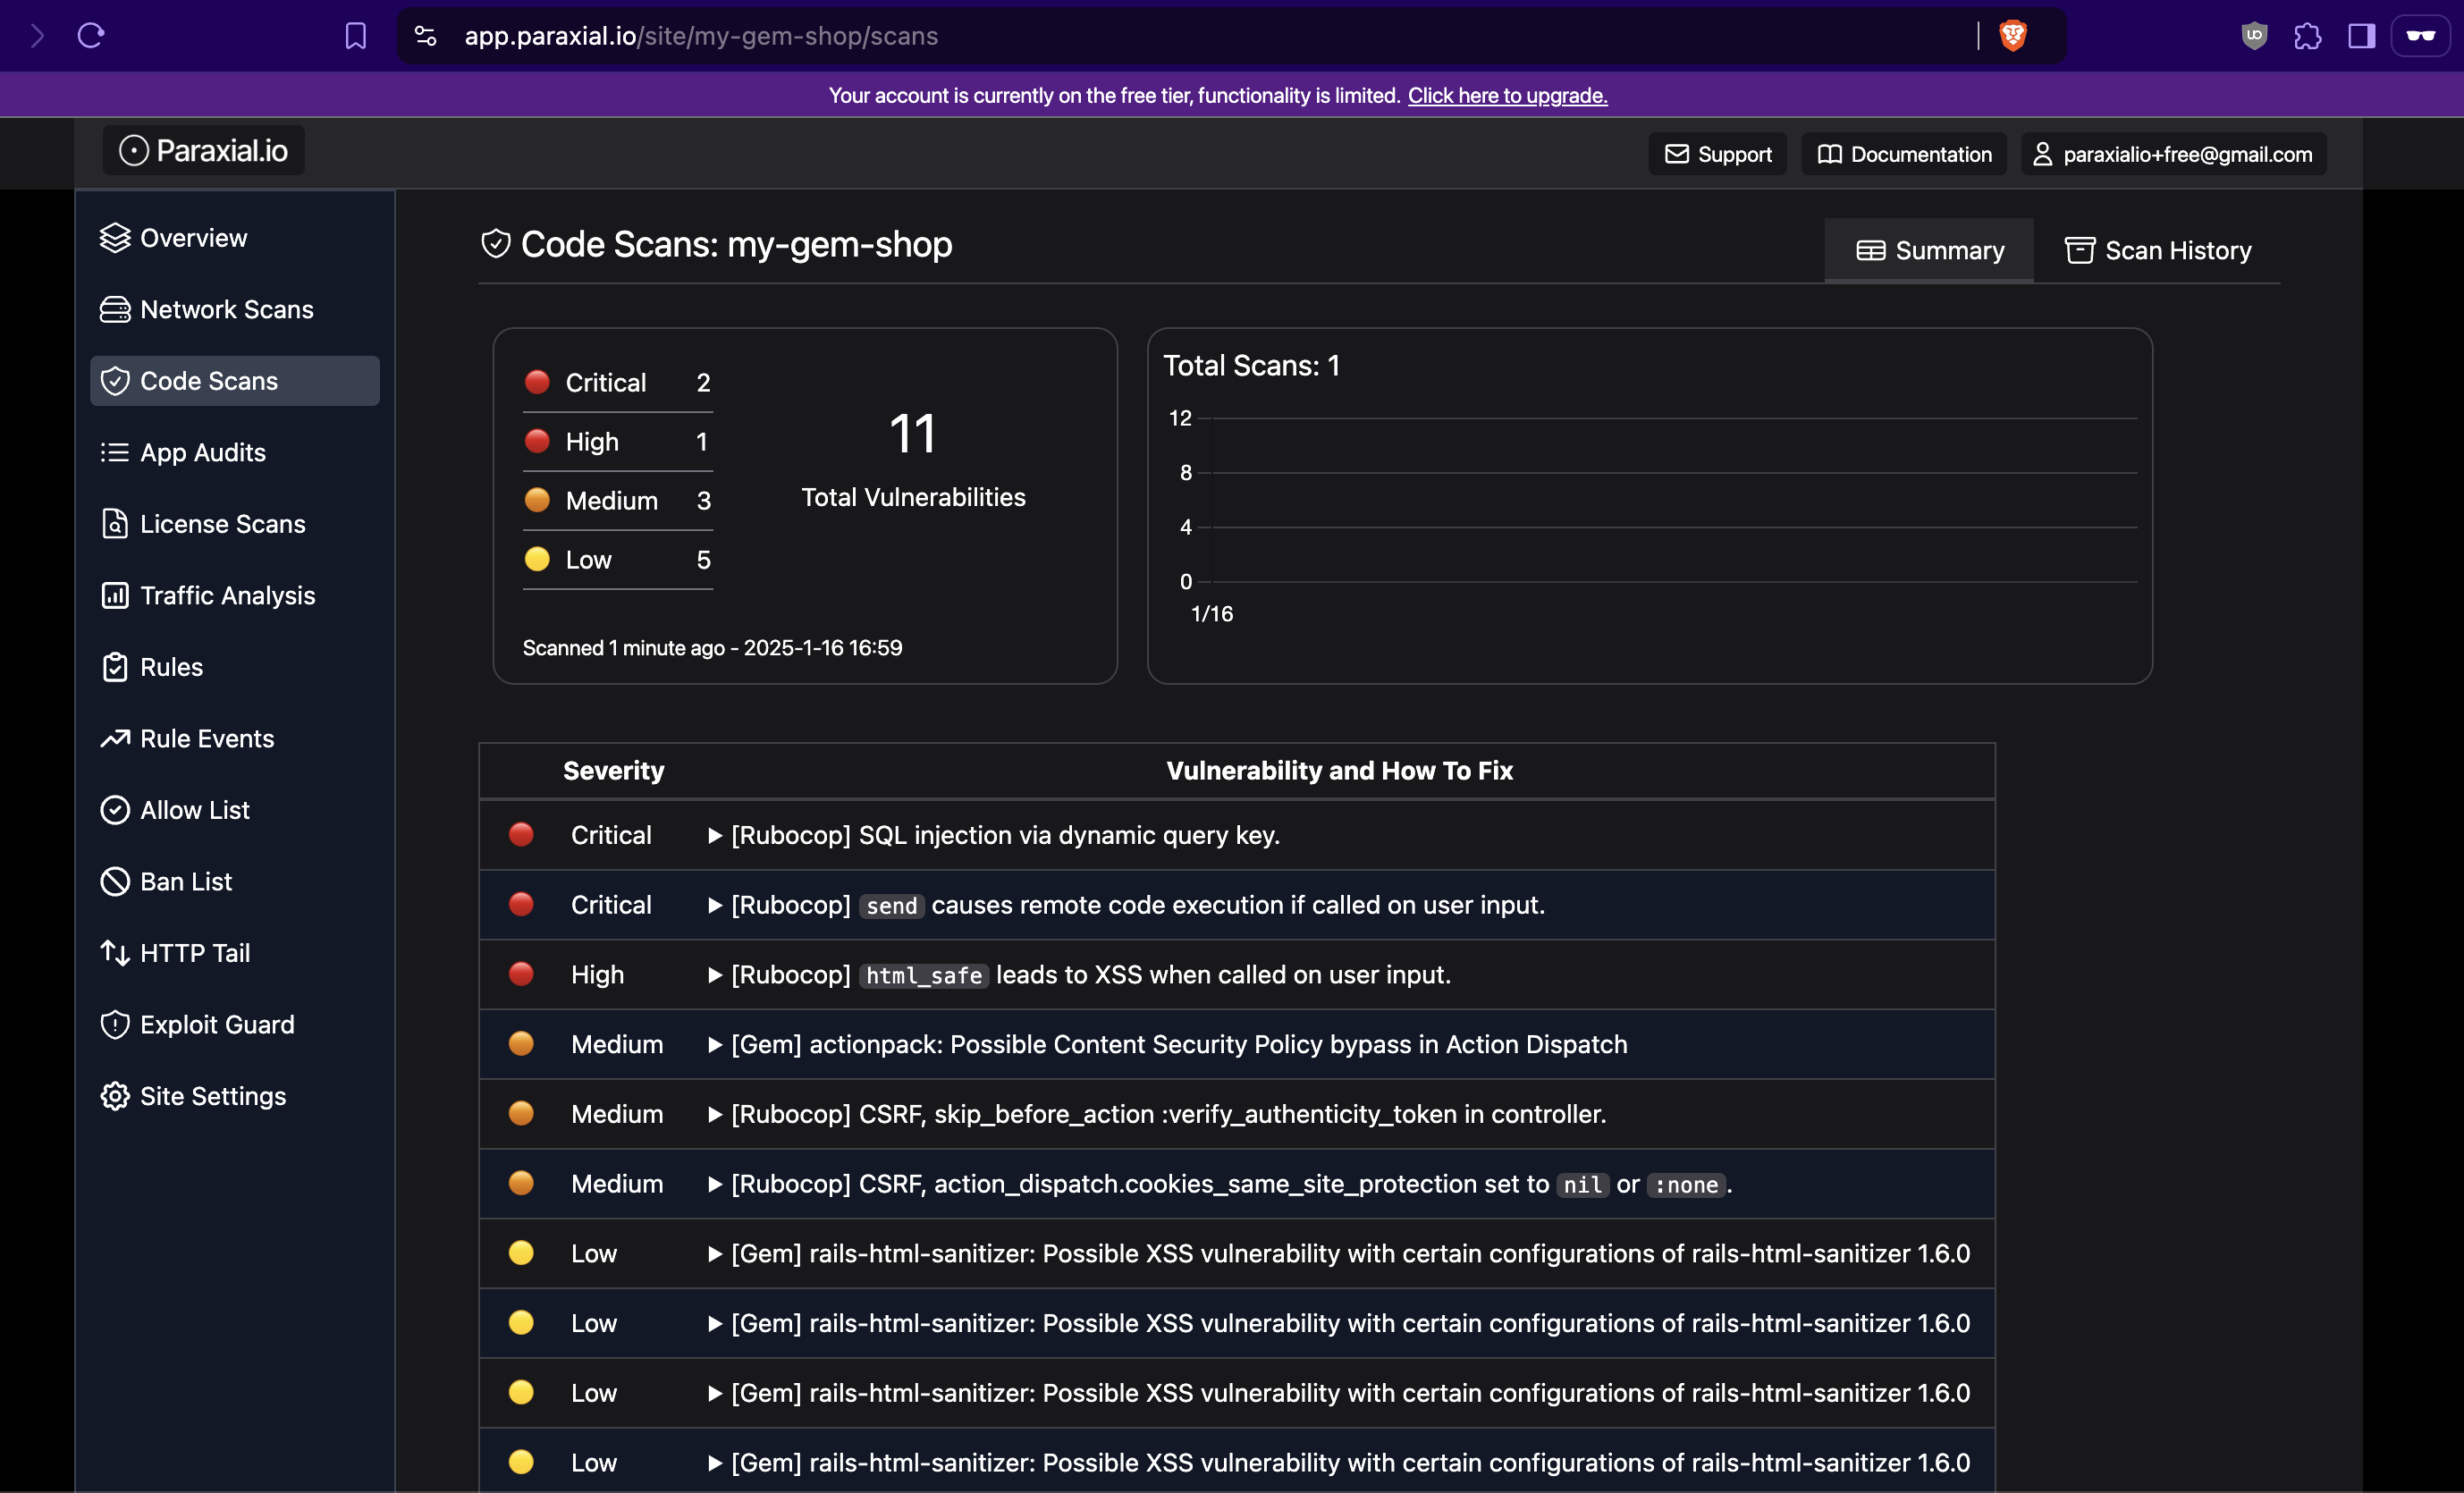Go forward with the browser arrow
Viewport: 2464px width, 1493px height.
pos(37,36)
